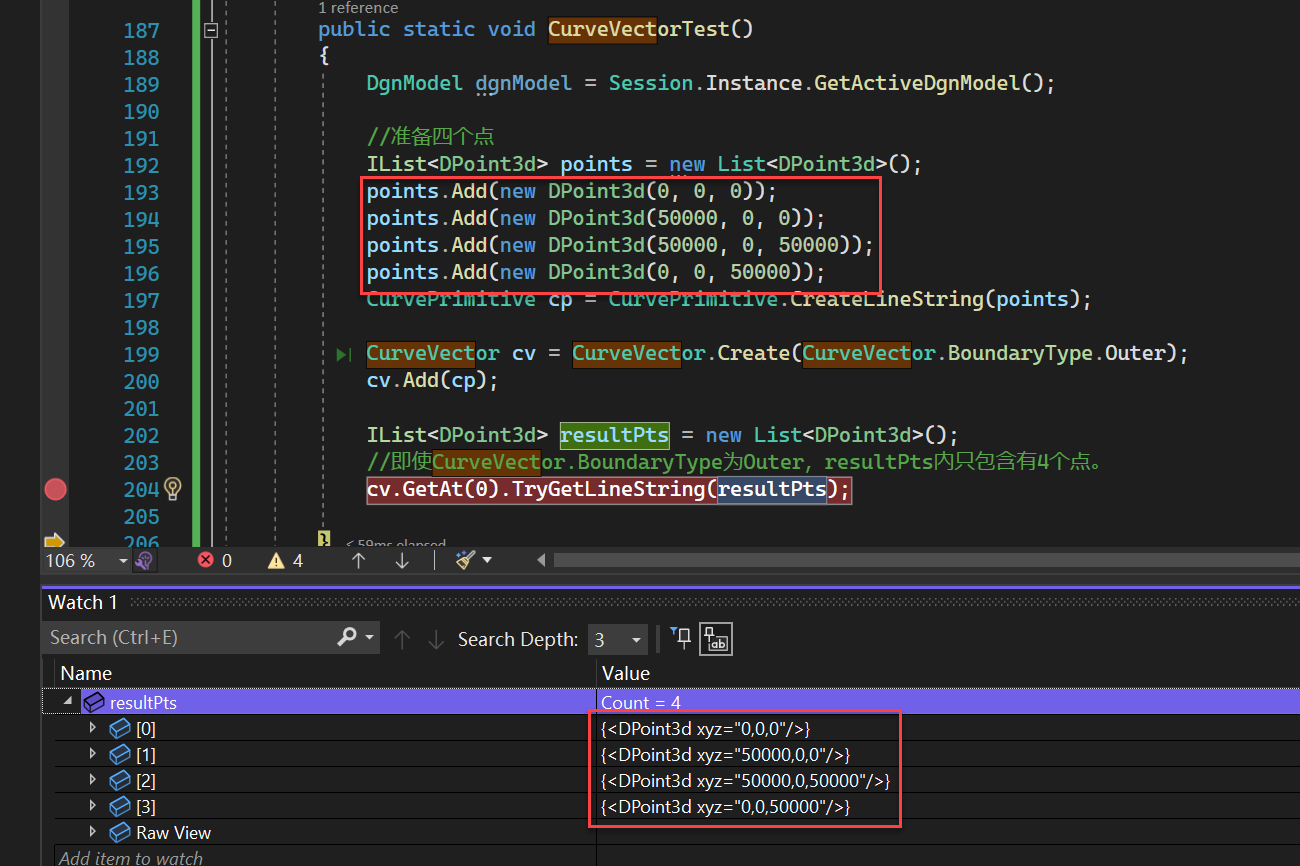Open the code health indicator icon
This screenshot has height=866, width=1300.
tap(144, 560)
